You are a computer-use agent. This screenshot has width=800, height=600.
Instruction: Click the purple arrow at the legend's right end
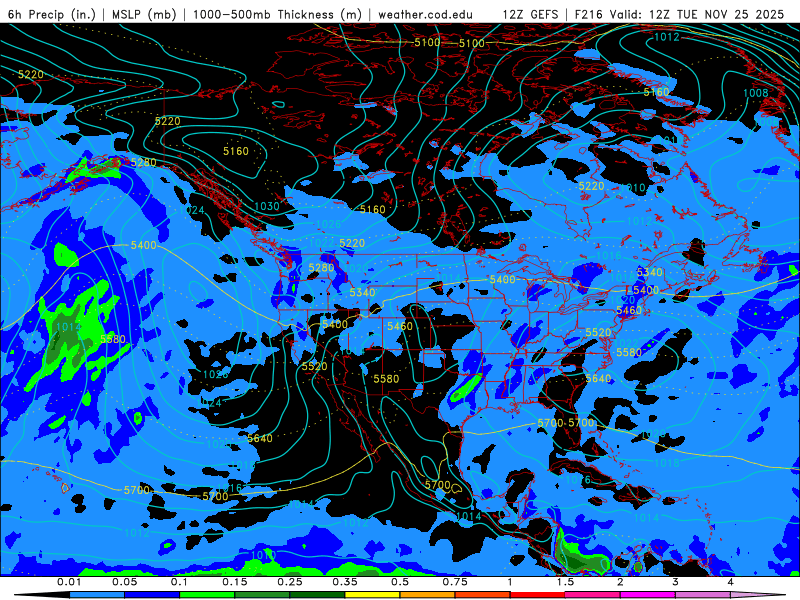[x=758, y=595]
